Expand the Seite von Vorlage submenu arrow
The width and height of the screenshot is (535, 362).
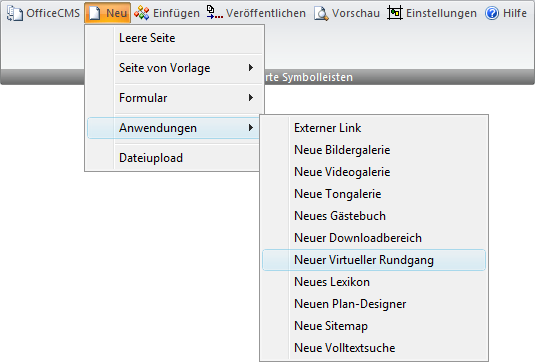[251, 68]
